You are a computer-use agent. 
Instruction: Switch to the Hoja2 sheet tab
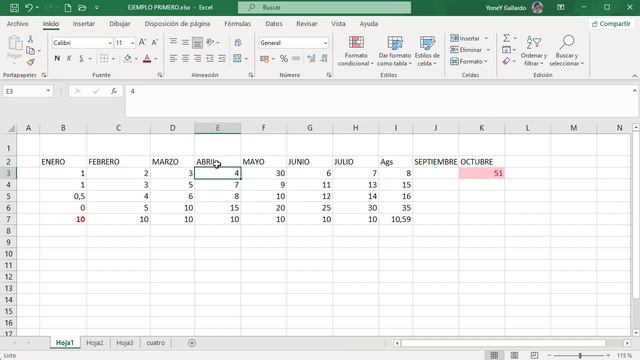(95, 343)
